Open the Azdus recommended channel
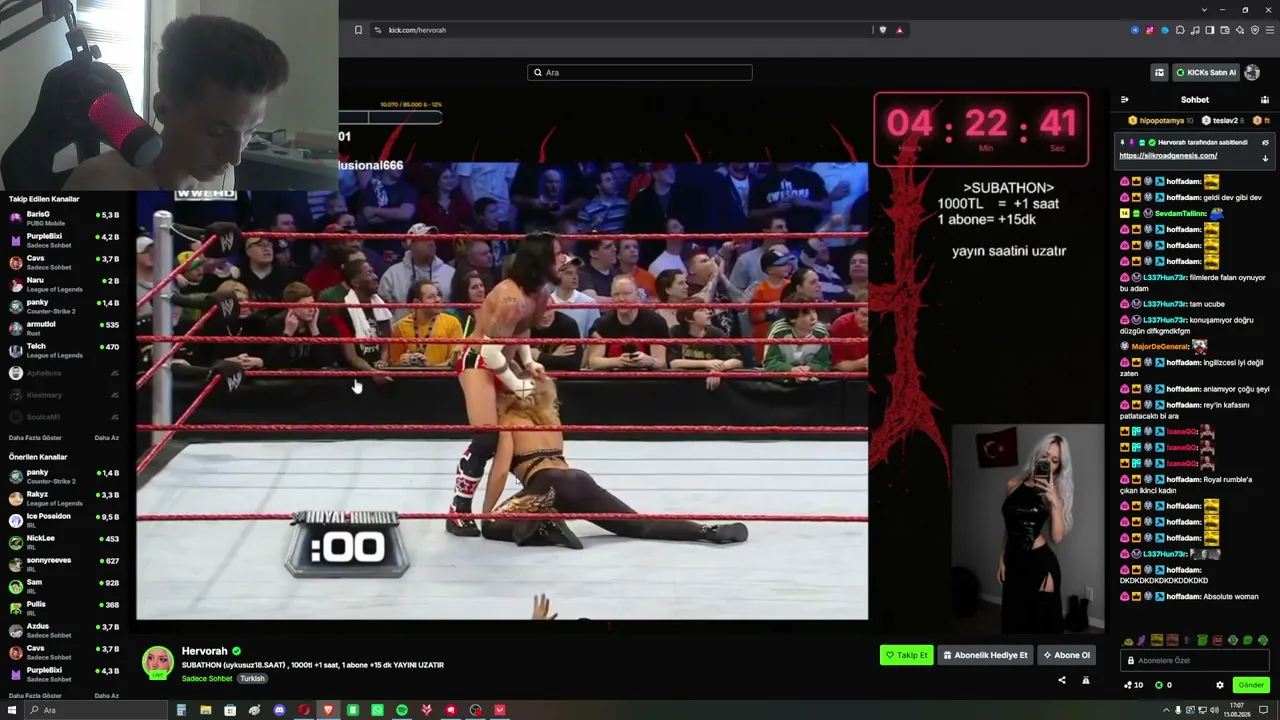This screenshot has width=1280, height=720. click(x=64, y=630)
